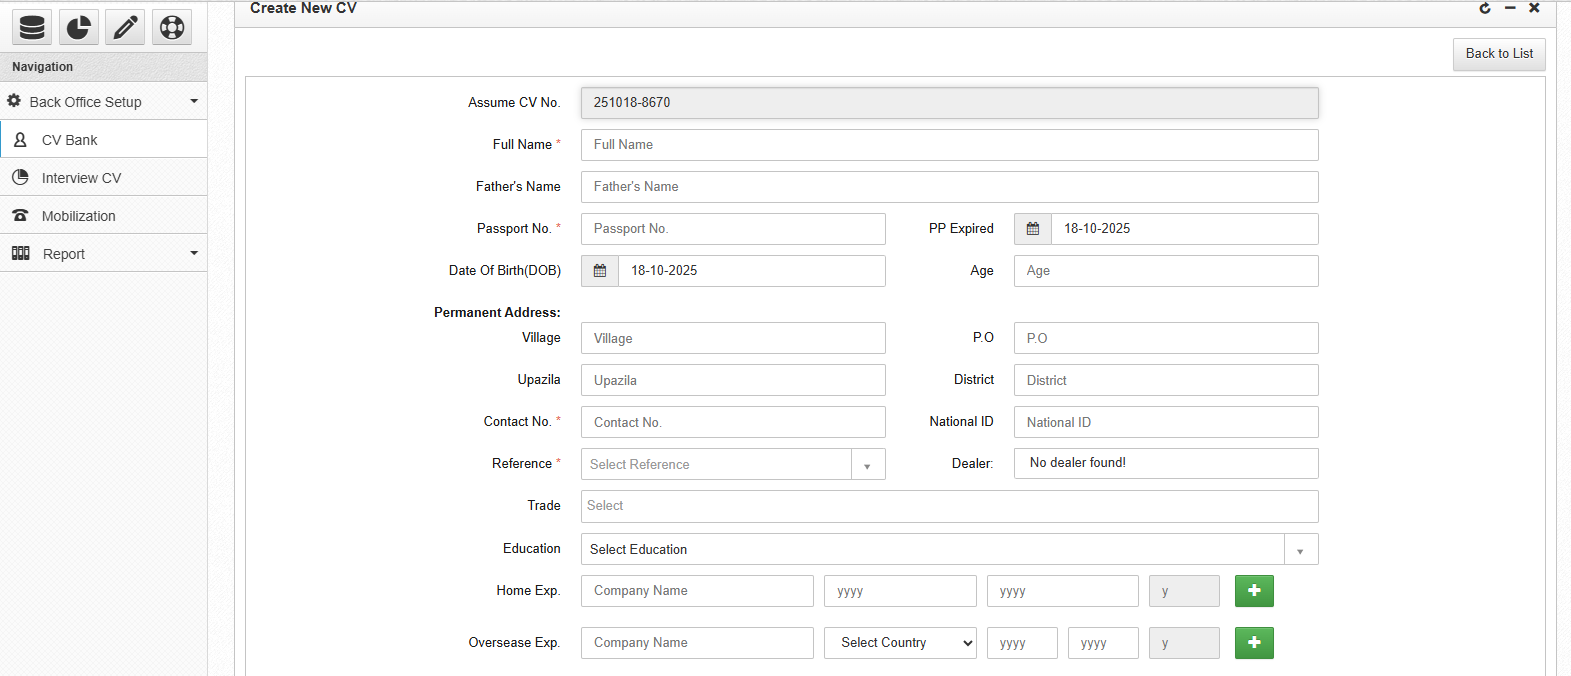Go to CV Bank in navigation
Screen dimensions: 1571x676
click(x=70, y=140)
